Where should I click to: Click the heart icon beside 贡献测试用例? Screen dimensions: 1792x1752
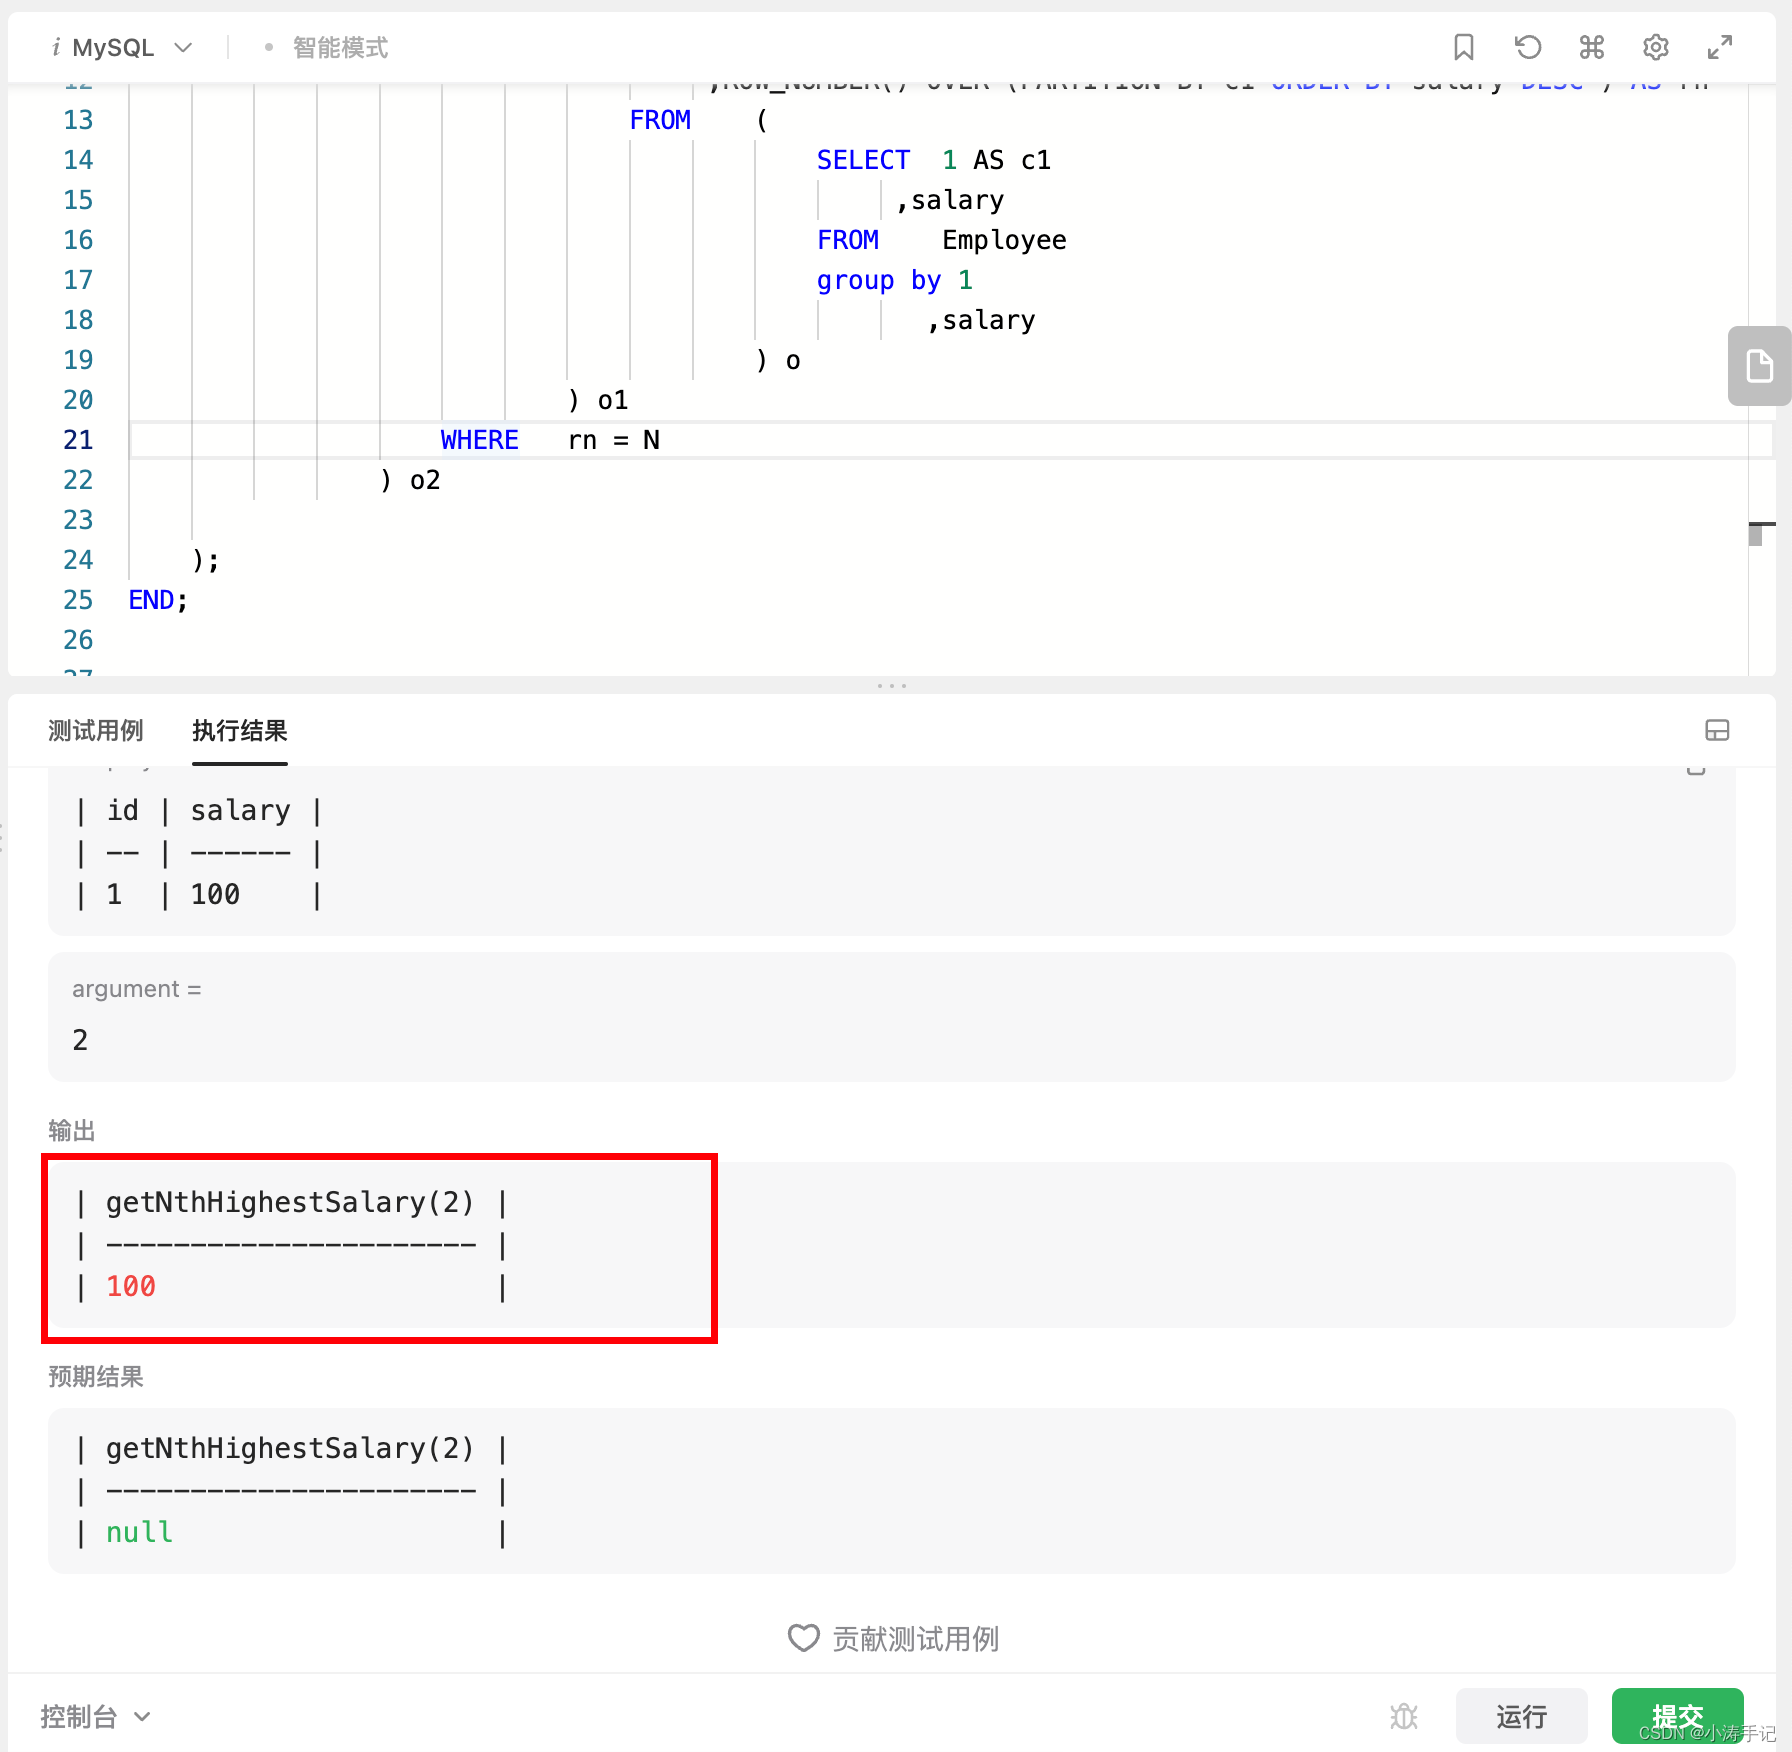(803, 1638)
